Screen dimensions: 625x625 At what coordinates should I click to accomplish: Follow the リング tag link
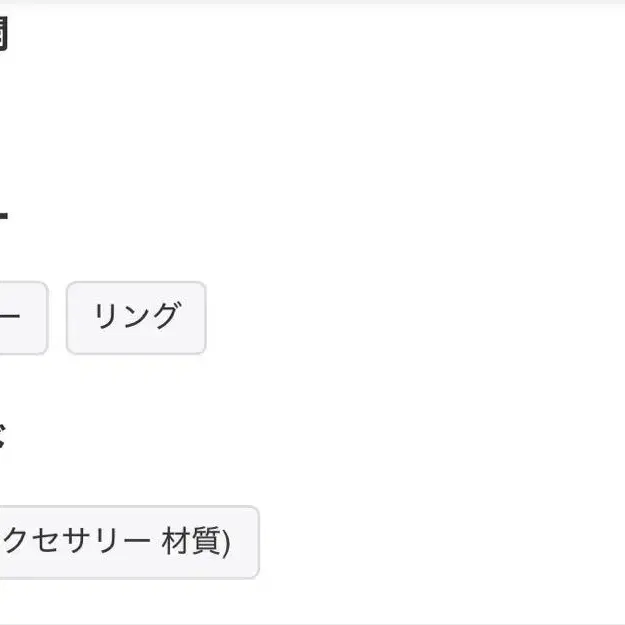click(x=136, y=317)
